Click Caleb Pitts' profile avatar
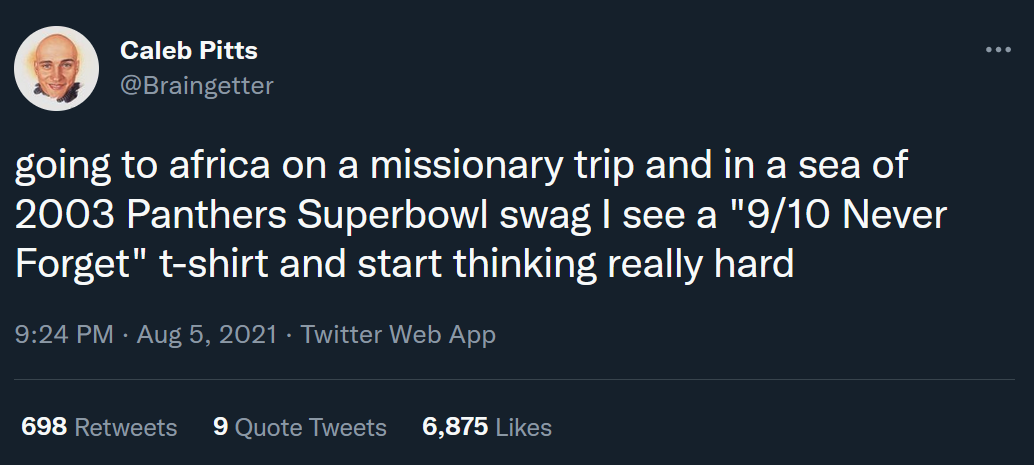1034x465 pixels. 56,68
